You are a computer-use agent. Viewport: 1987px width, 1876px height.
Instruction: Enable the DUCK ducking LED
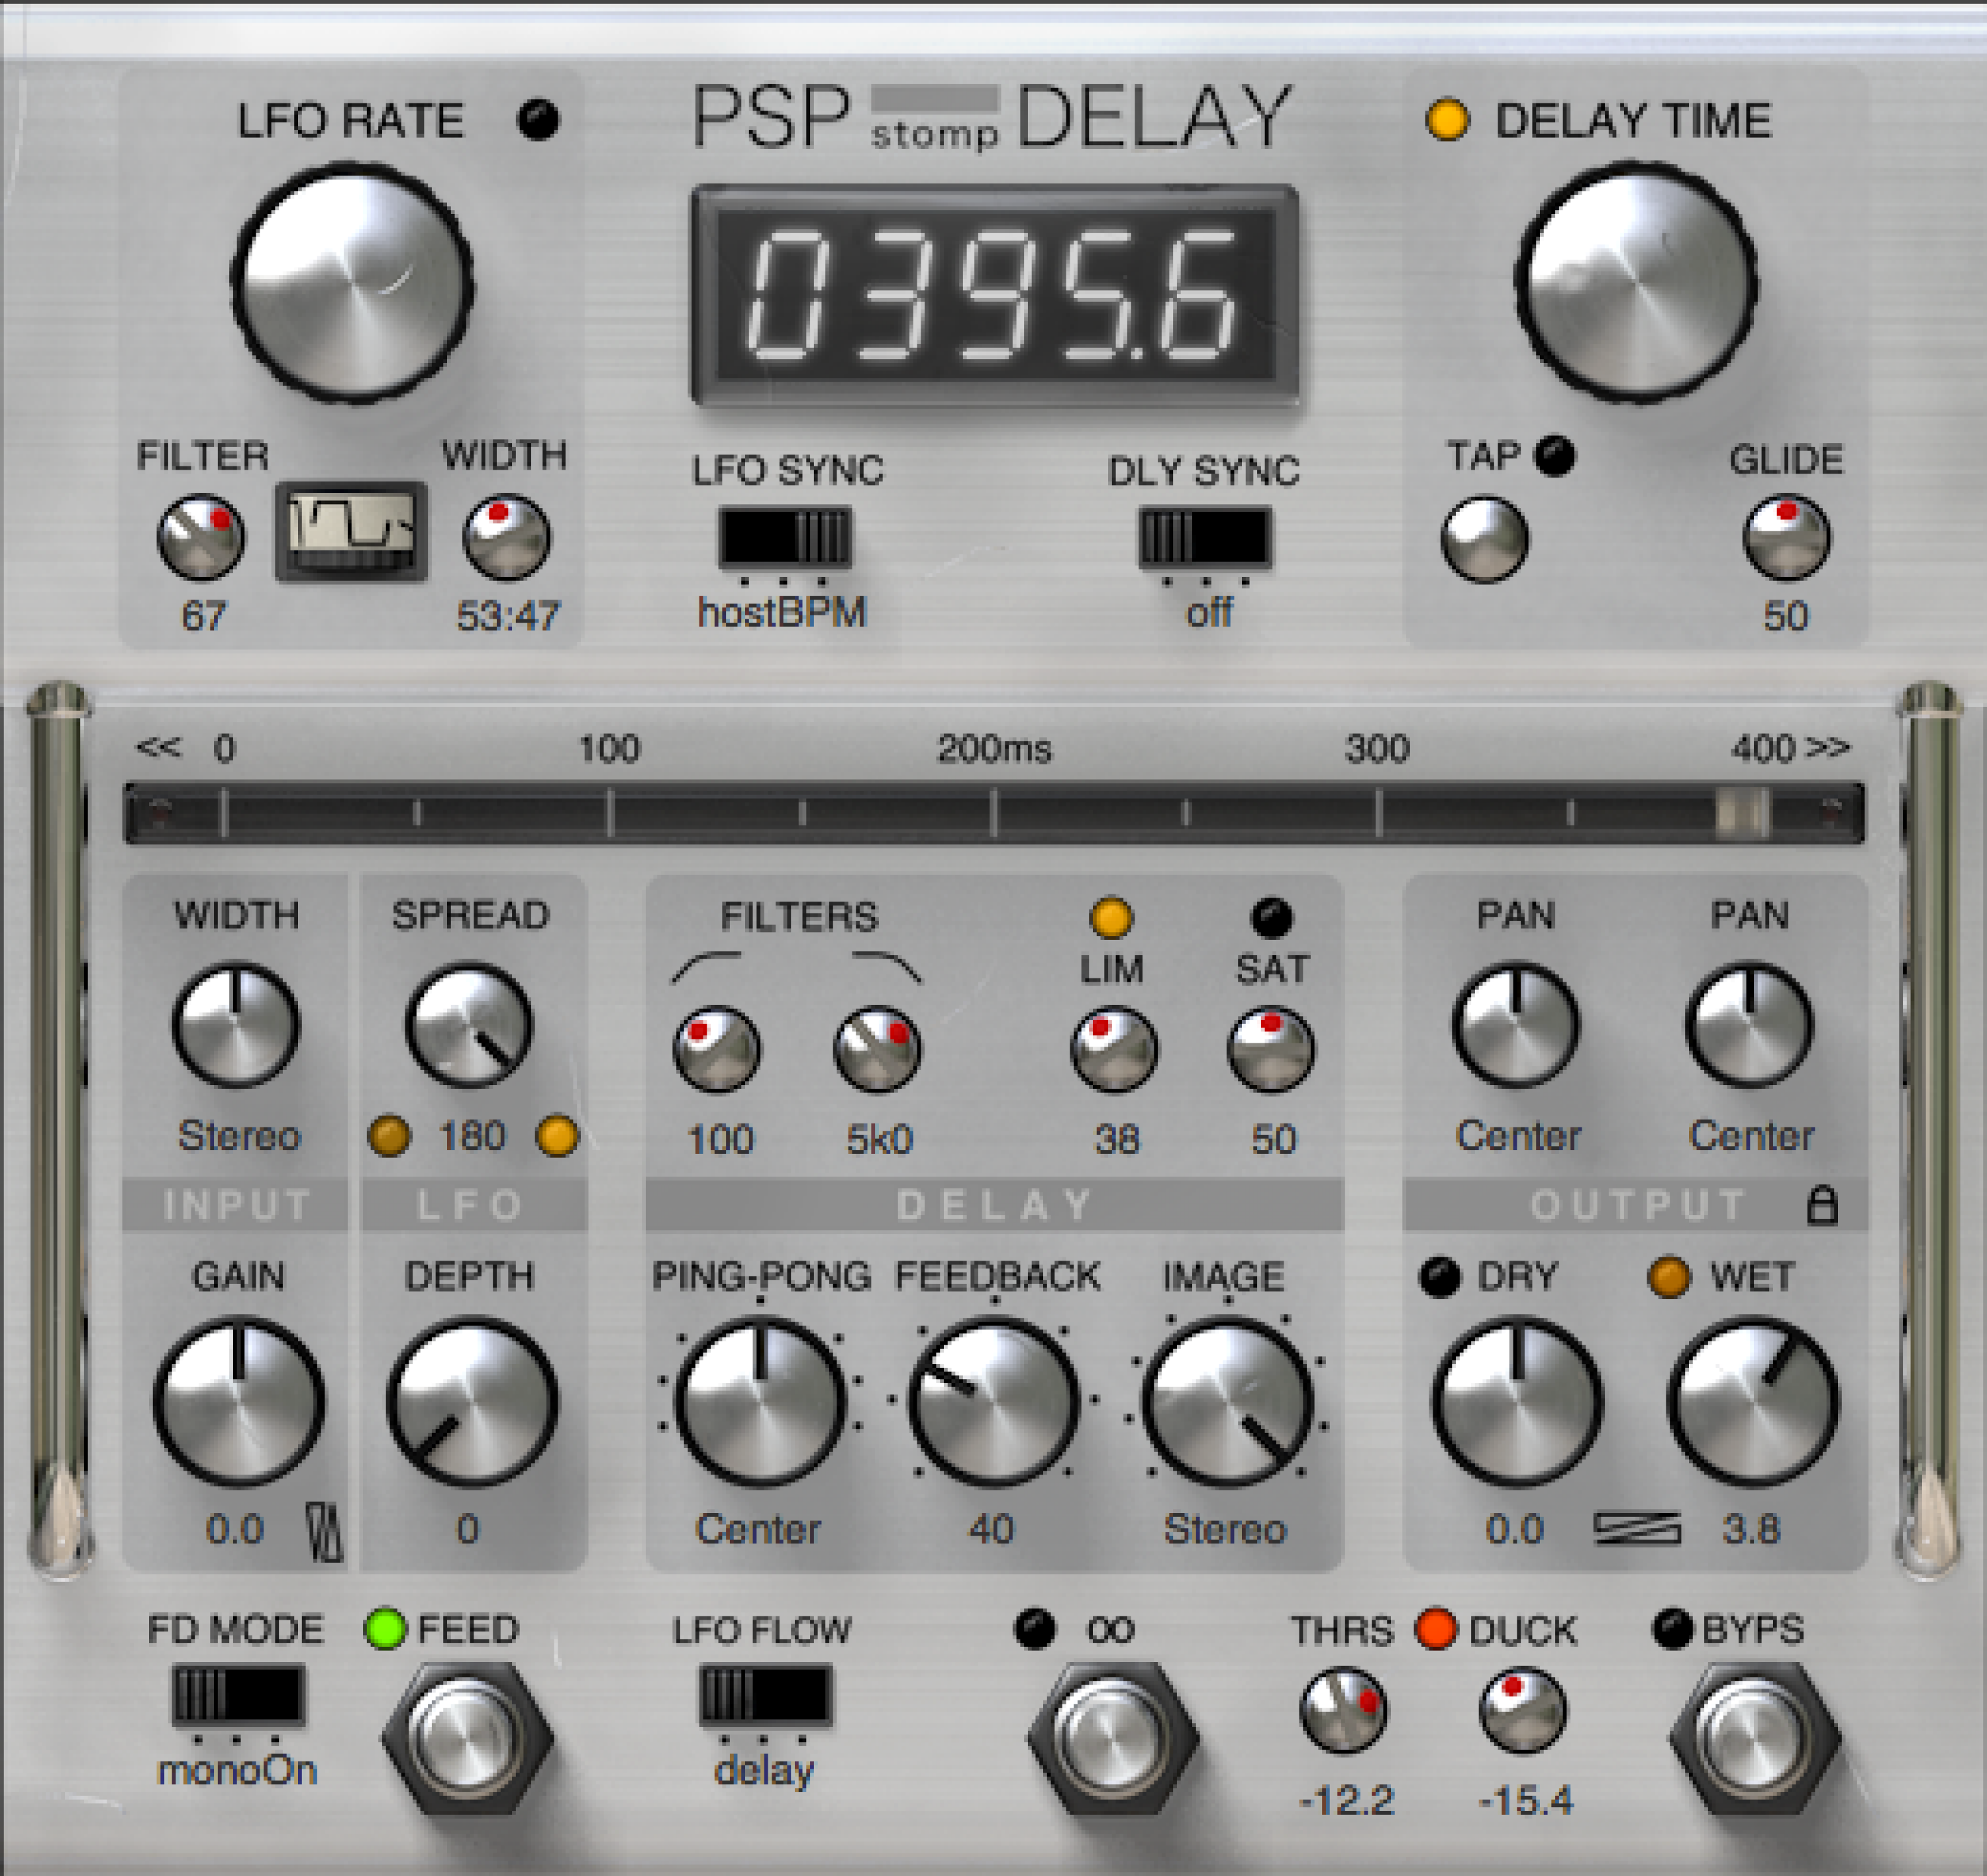[x=1437, y=1629]
